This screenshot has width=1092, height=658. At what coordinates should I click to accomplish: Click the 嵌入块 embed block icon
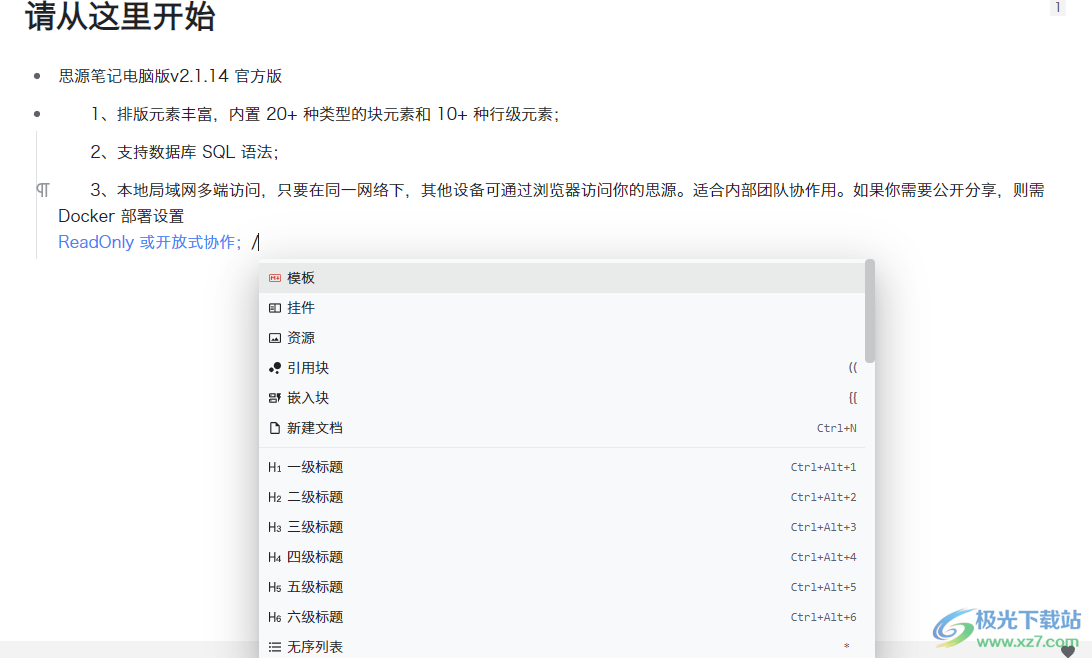coord(275,397)
